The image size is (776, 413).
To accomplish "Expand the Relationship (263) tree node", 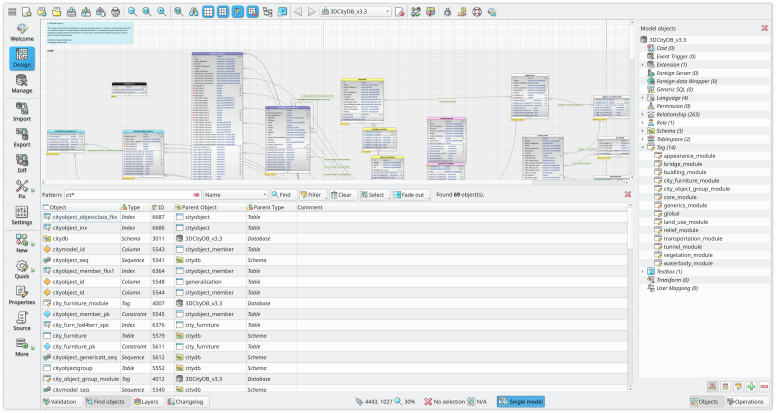I will pyautogui.click(x=643, y=114).
